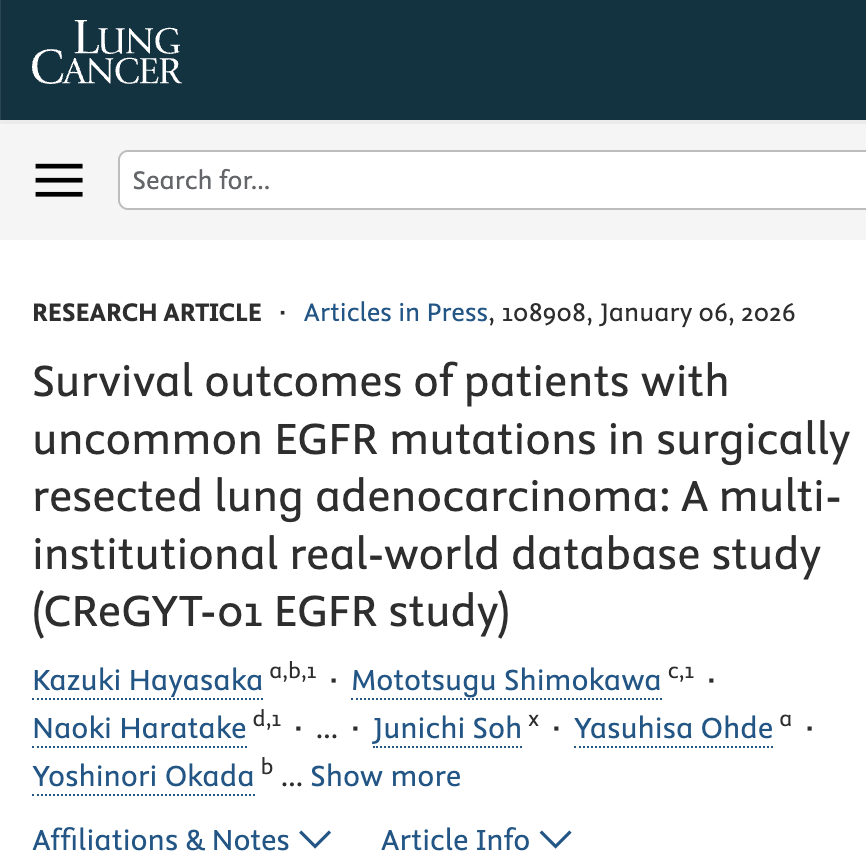Click the Lung Cancer journal logo
The height and width of the screenshot is (858, 866).
(106, 52)
